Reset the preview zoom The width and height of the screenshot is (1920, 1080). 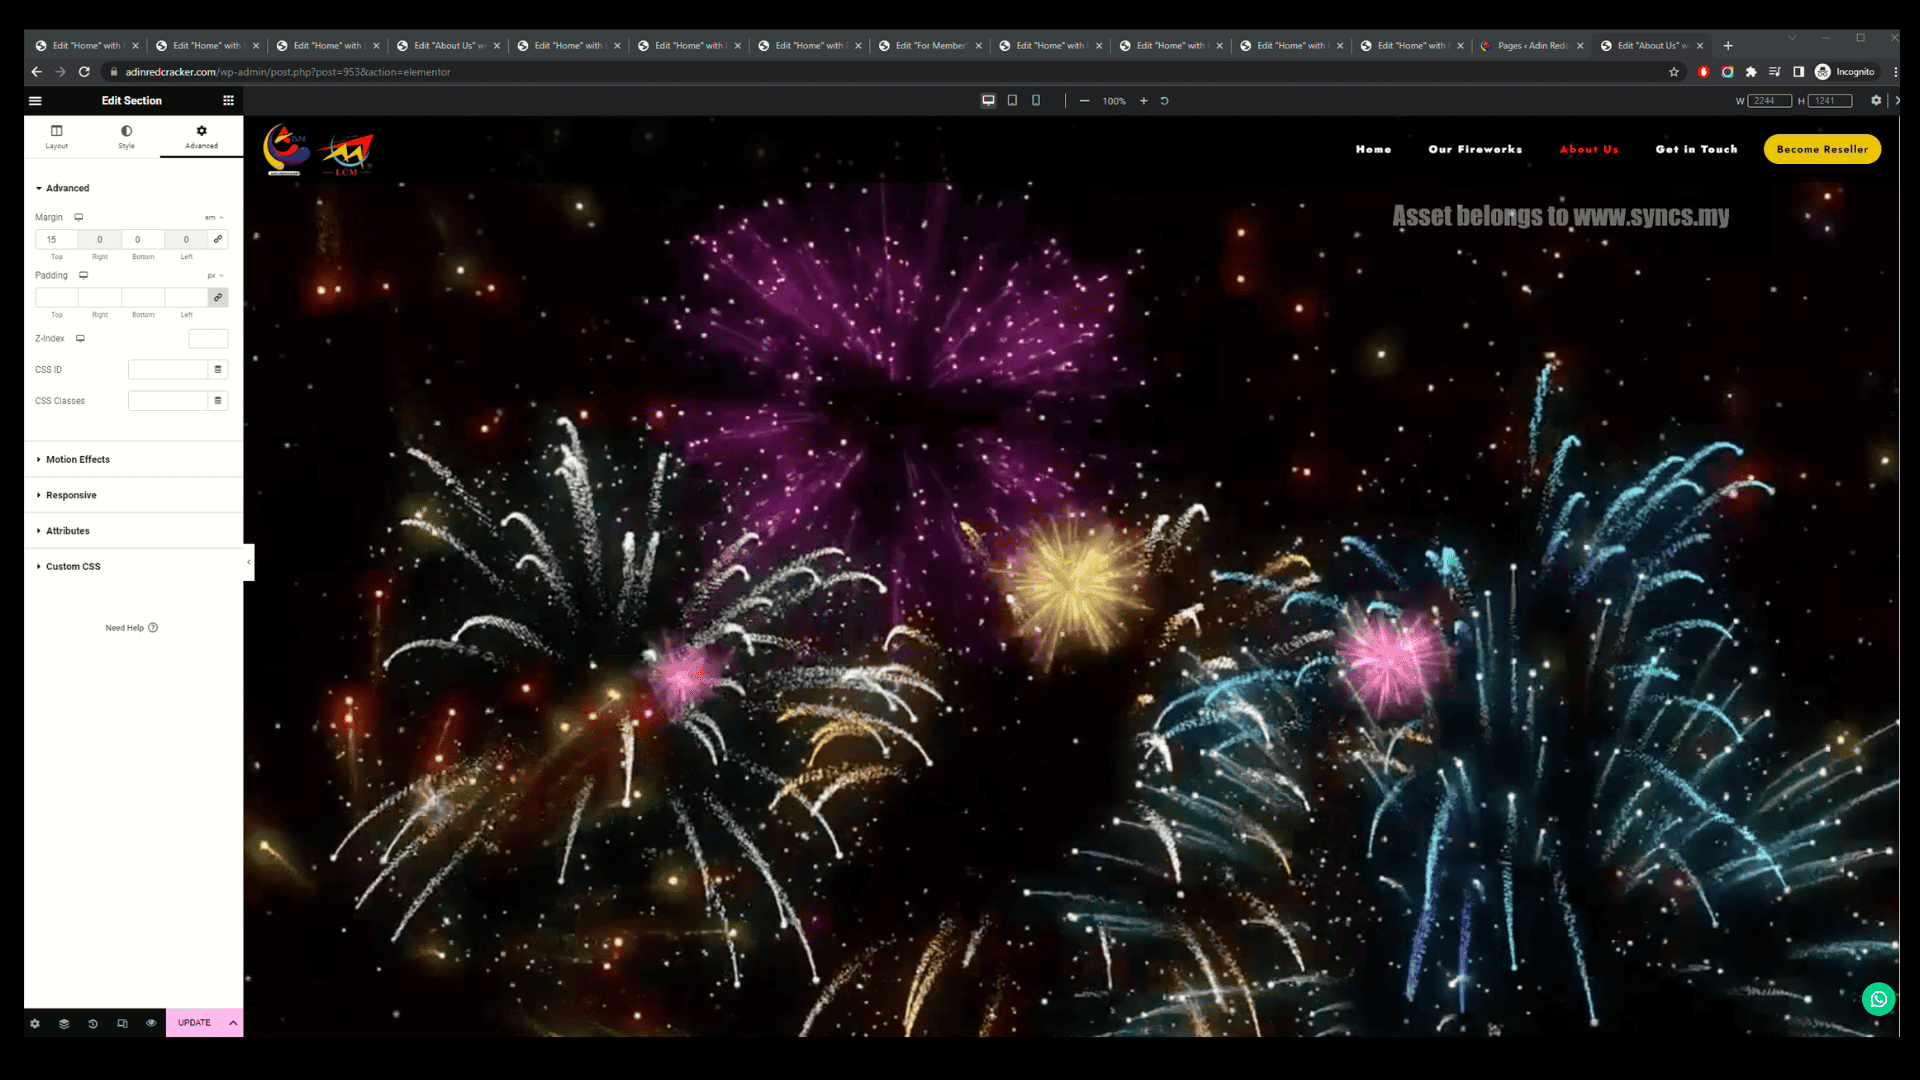pos(1164,101)
